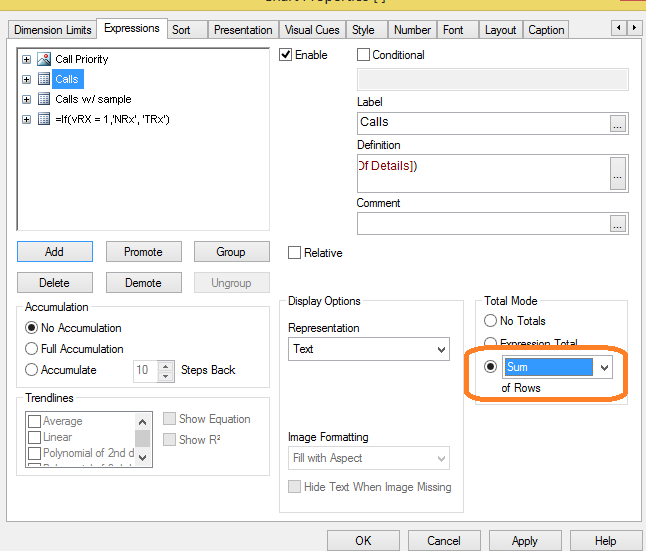Click the table icon beside the vRX expression

tap(43, 119)
